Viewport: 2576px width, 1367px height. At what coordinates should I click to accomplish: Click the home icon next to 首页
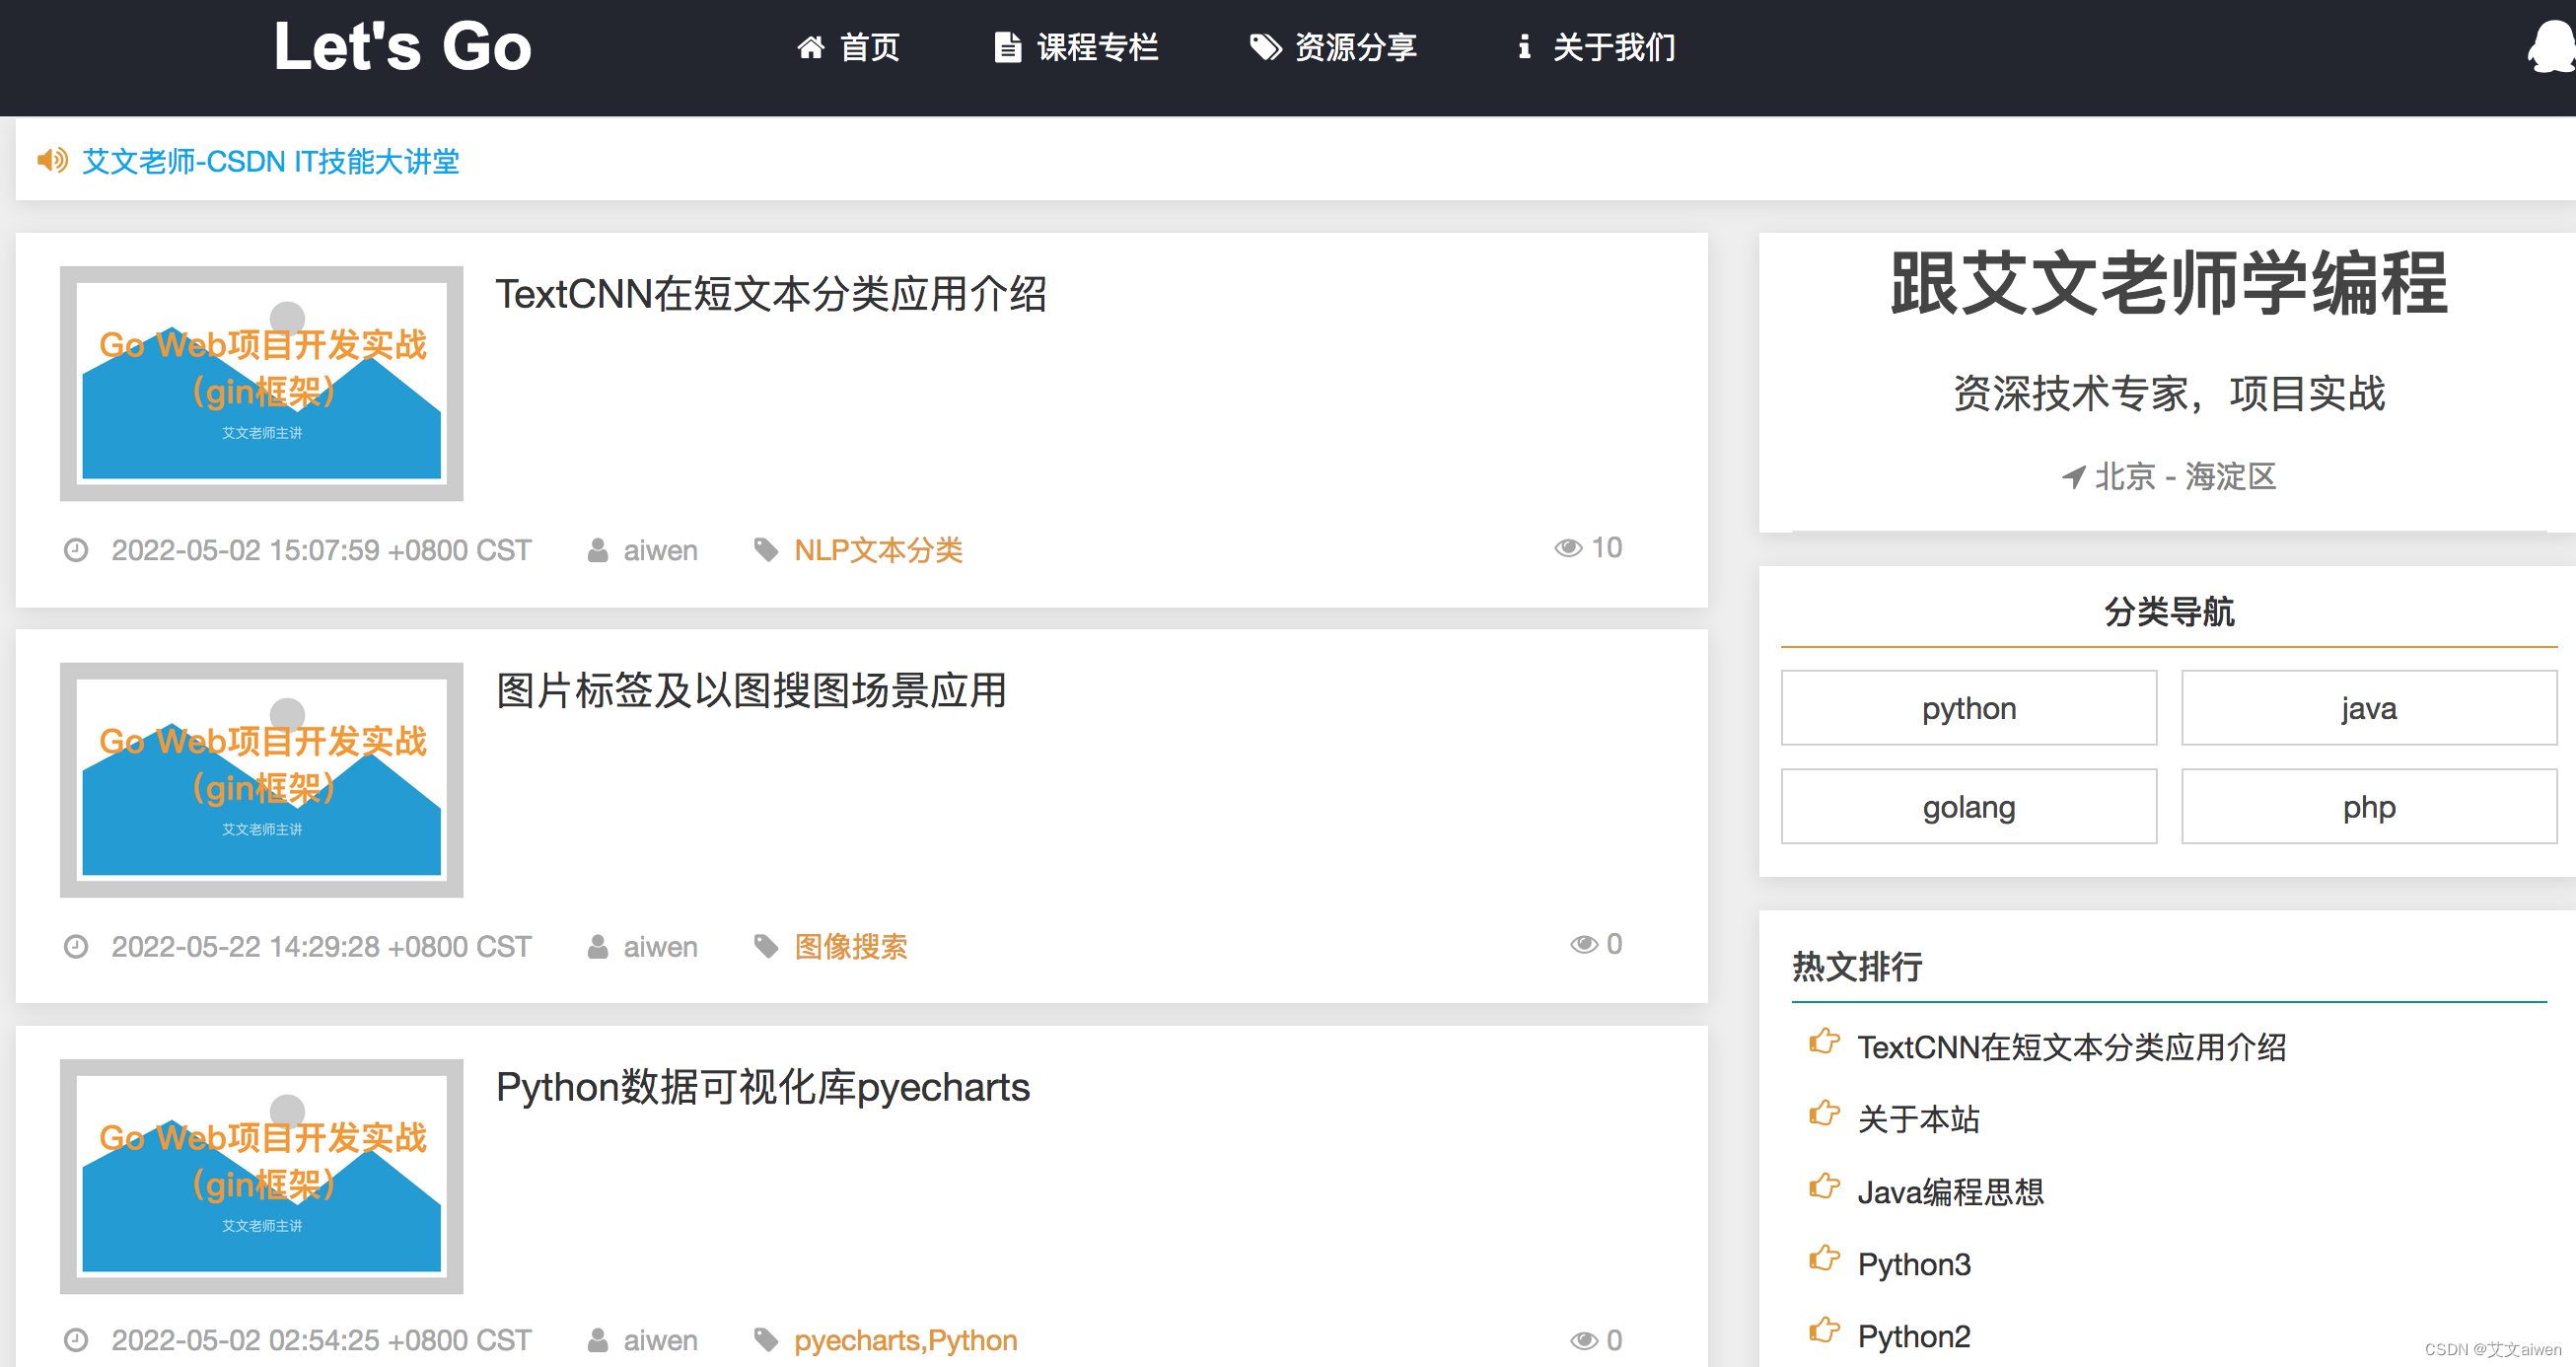coord(810,47)
